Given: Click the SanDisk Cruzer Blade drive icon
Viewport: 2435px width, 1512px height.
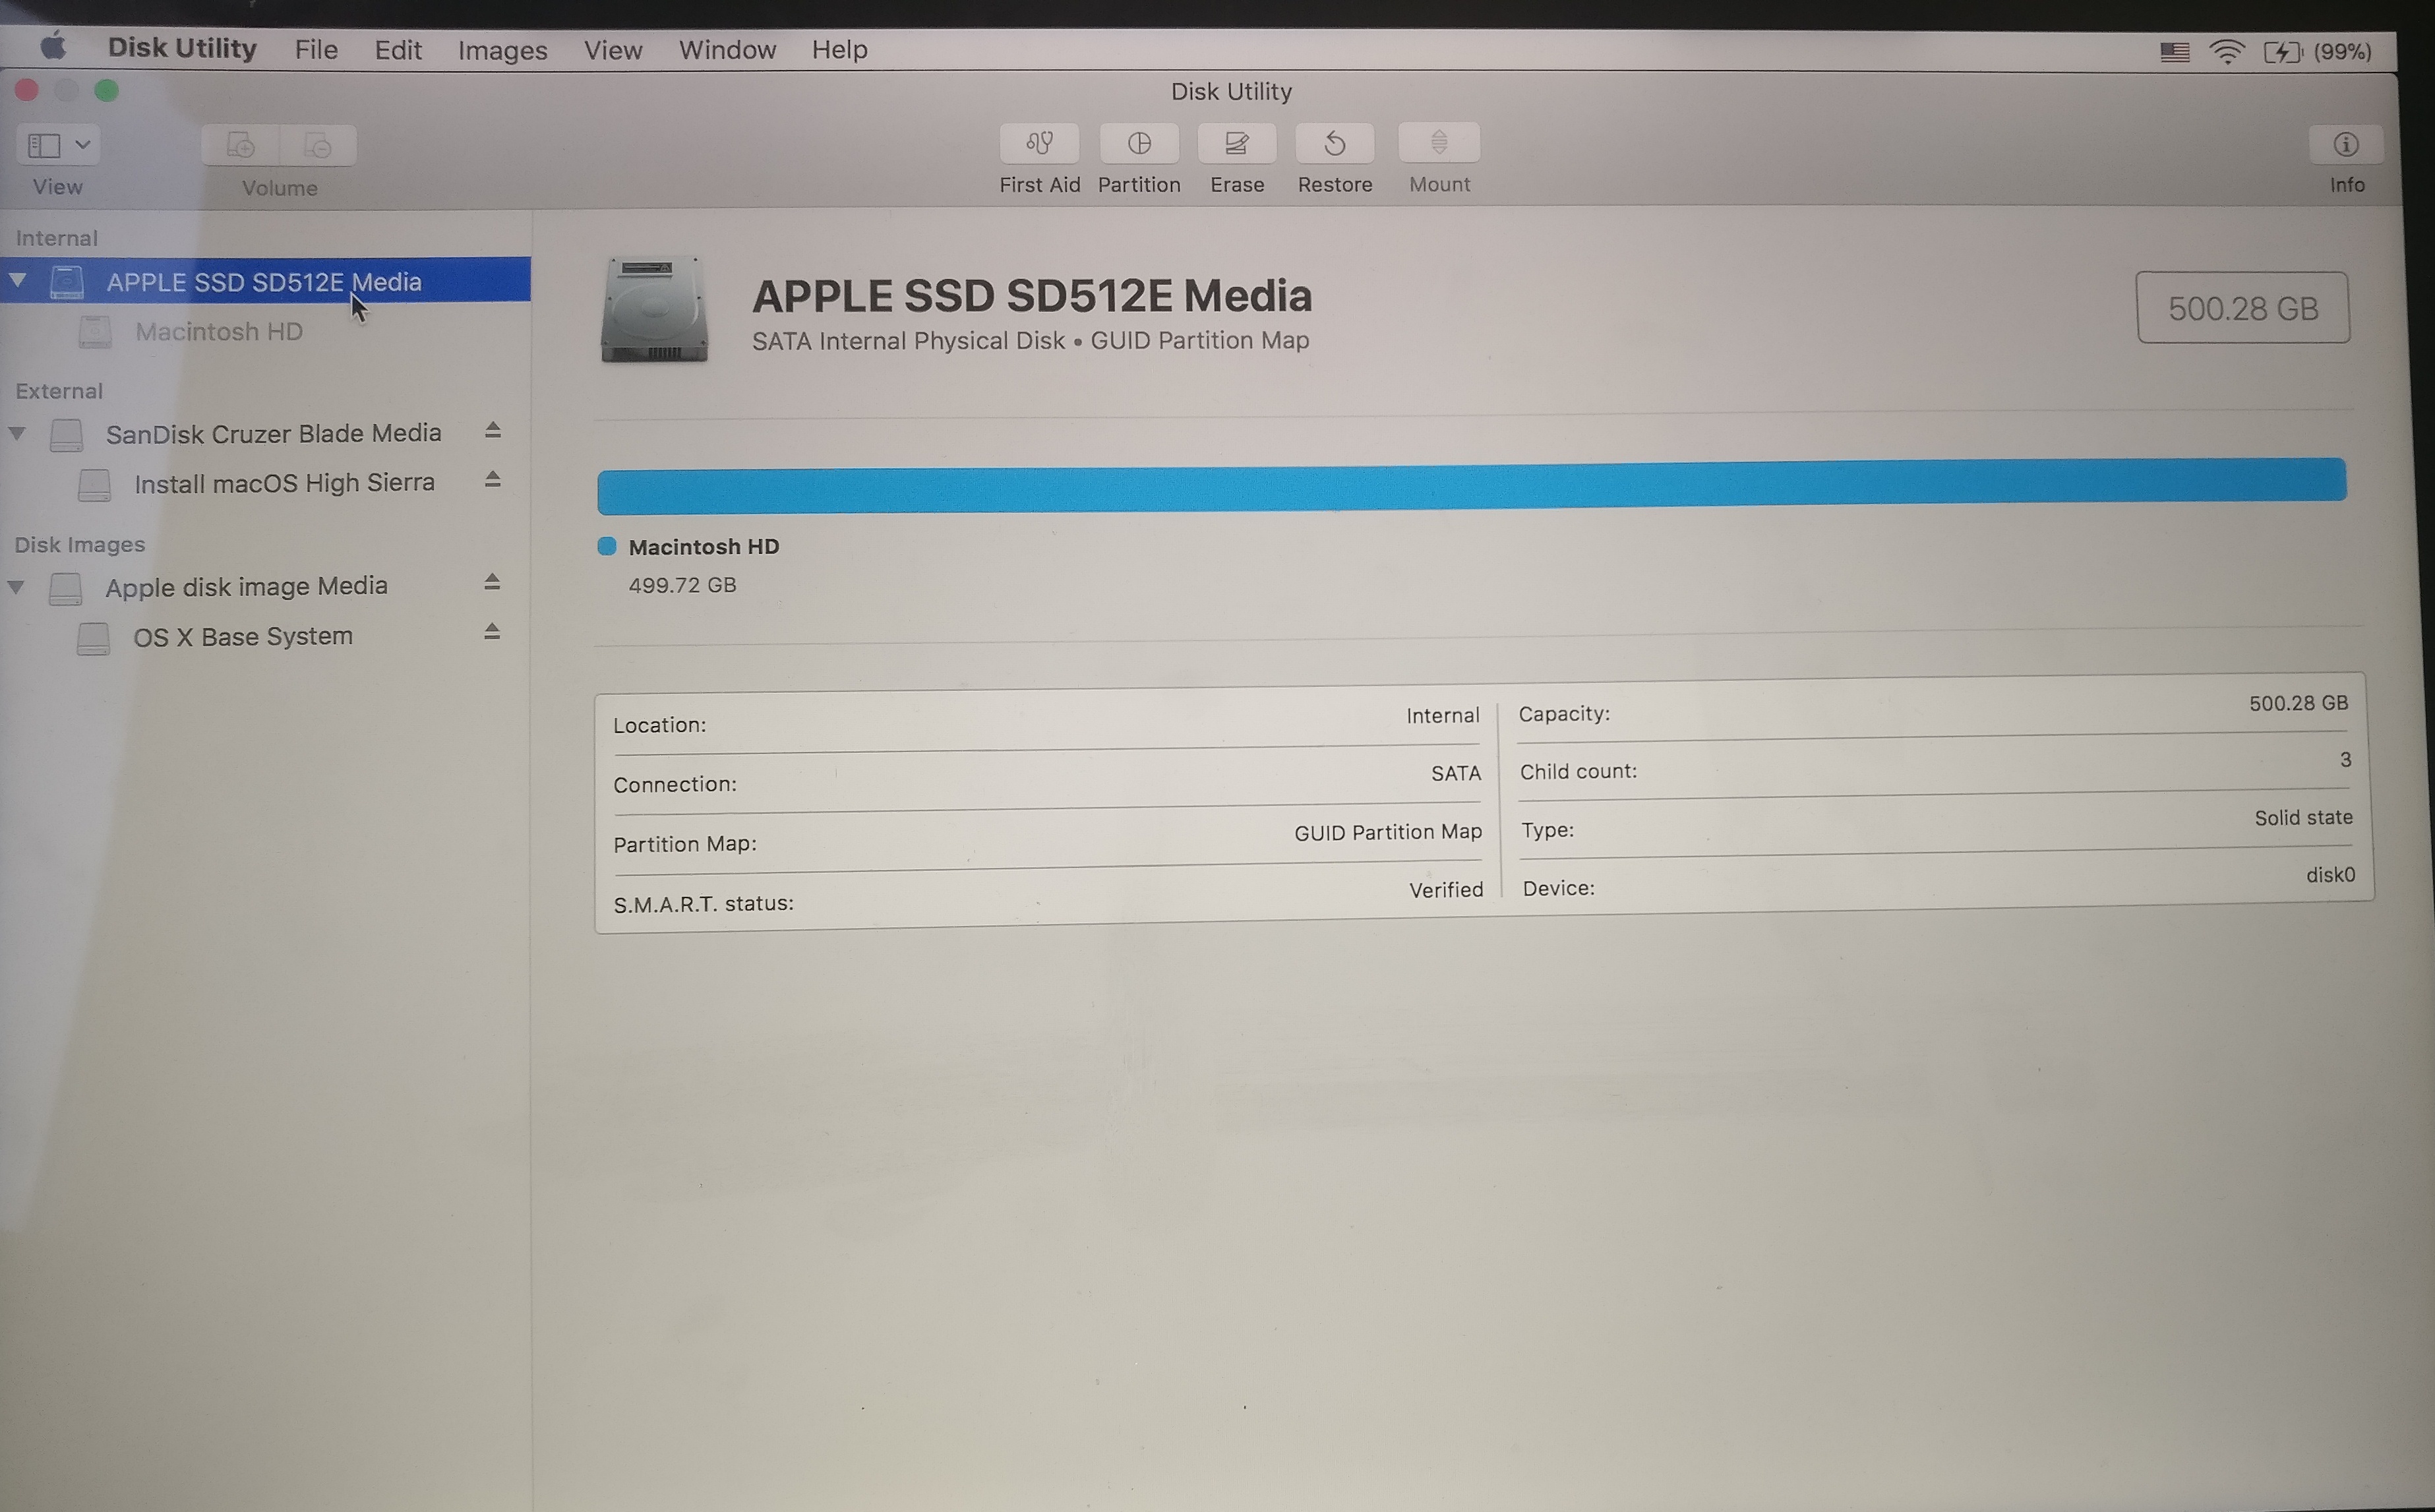Looking at the screenshot, I should (67, 435).
